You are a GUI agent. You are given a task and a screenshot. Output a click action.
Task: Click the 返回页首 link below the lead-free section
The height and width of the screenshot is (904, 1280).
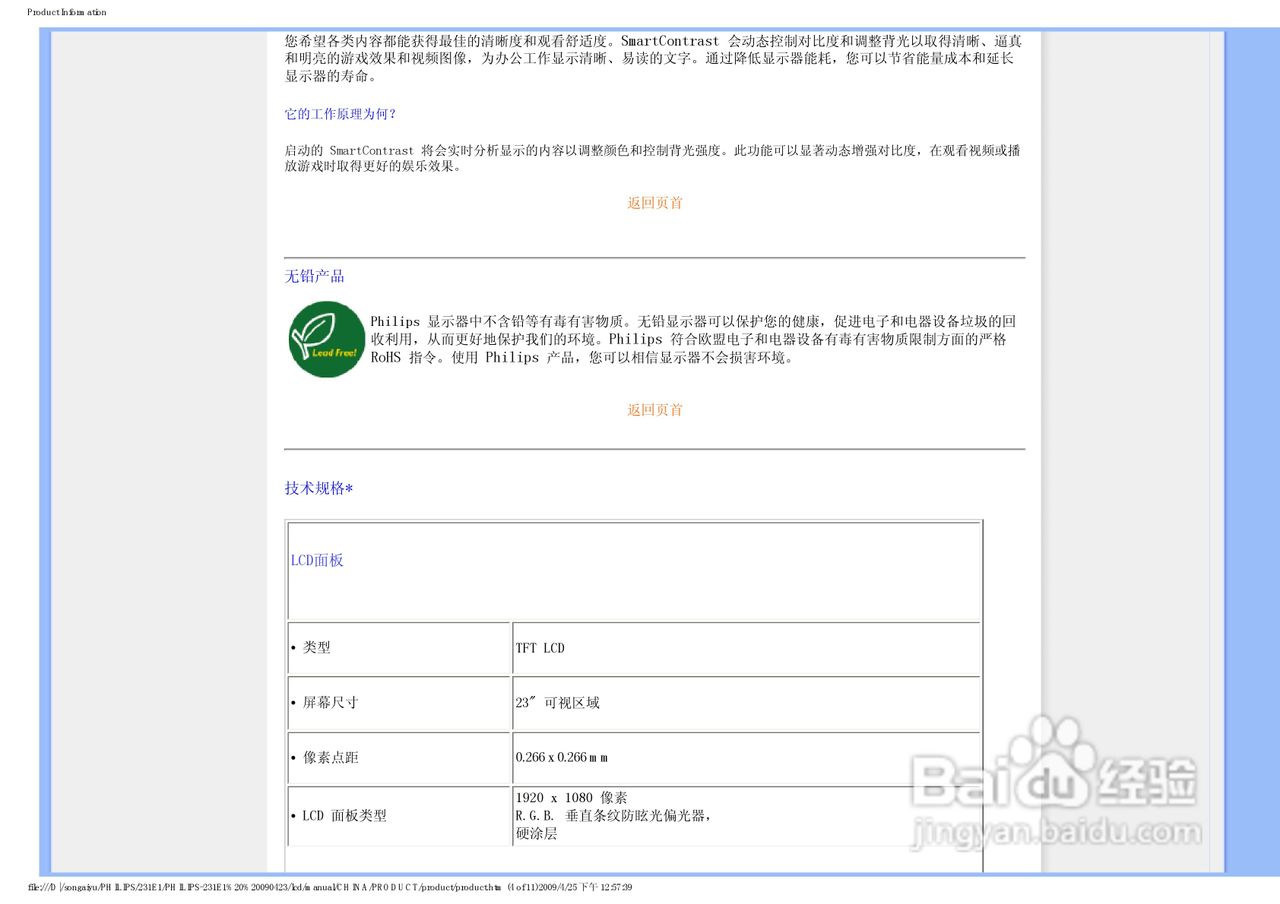click(x=655, y=410)
